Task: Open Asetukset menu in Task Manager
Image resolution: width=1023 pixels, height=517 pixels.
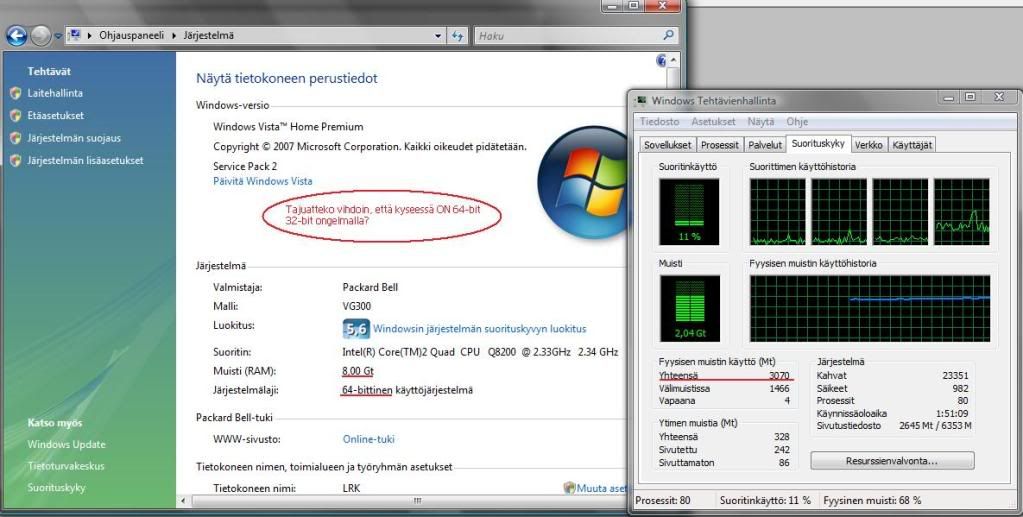Action: (x=713, y=122)
